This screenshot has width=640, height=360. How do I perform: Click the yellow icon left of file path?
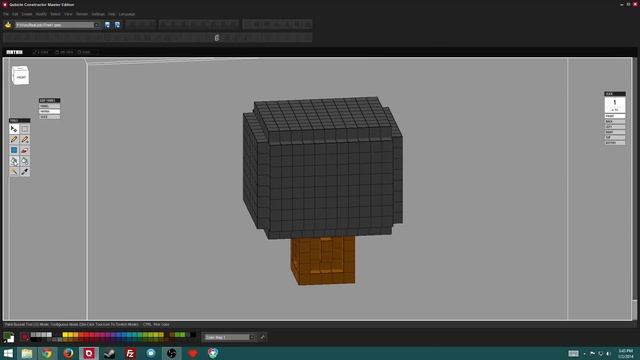click(8, 25)
